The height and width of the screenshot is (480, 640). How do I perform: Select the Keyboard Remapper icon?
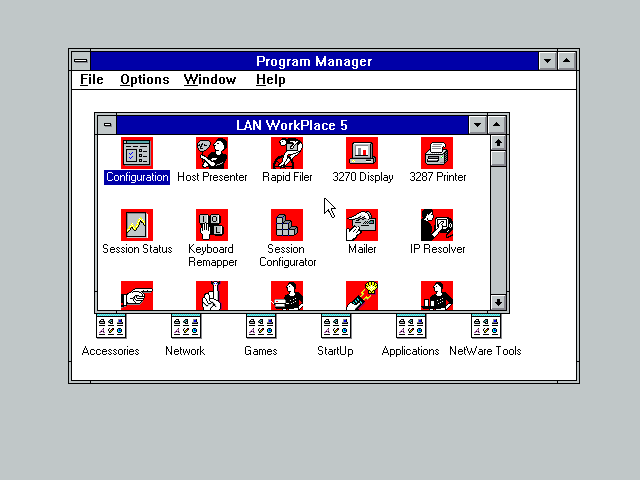[x=212, y=225]
